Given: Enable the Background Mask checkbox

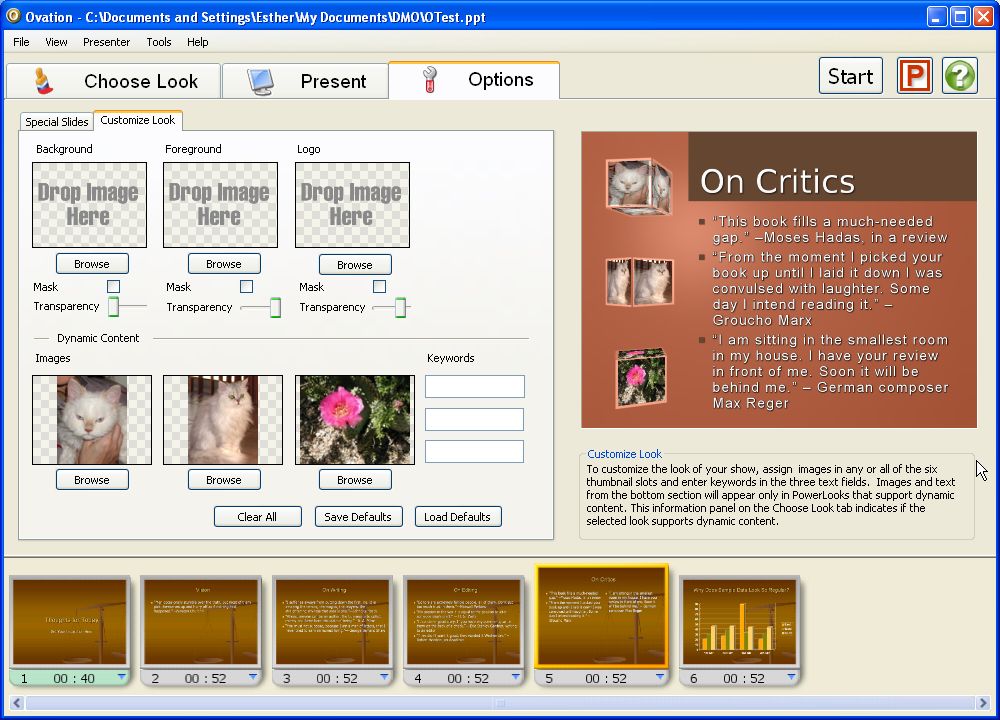Looking at the screenshot, I should (x=114, y=287).
